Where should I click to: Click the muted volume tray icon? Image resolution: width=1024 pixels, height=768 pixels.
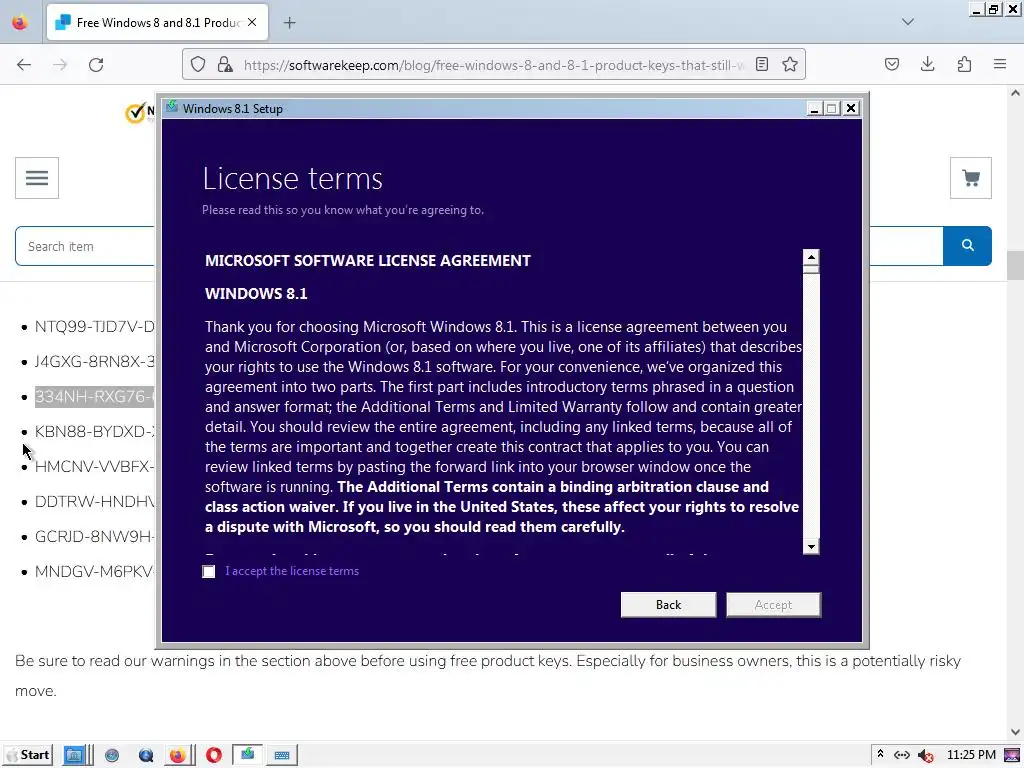[x=925, y=756]
